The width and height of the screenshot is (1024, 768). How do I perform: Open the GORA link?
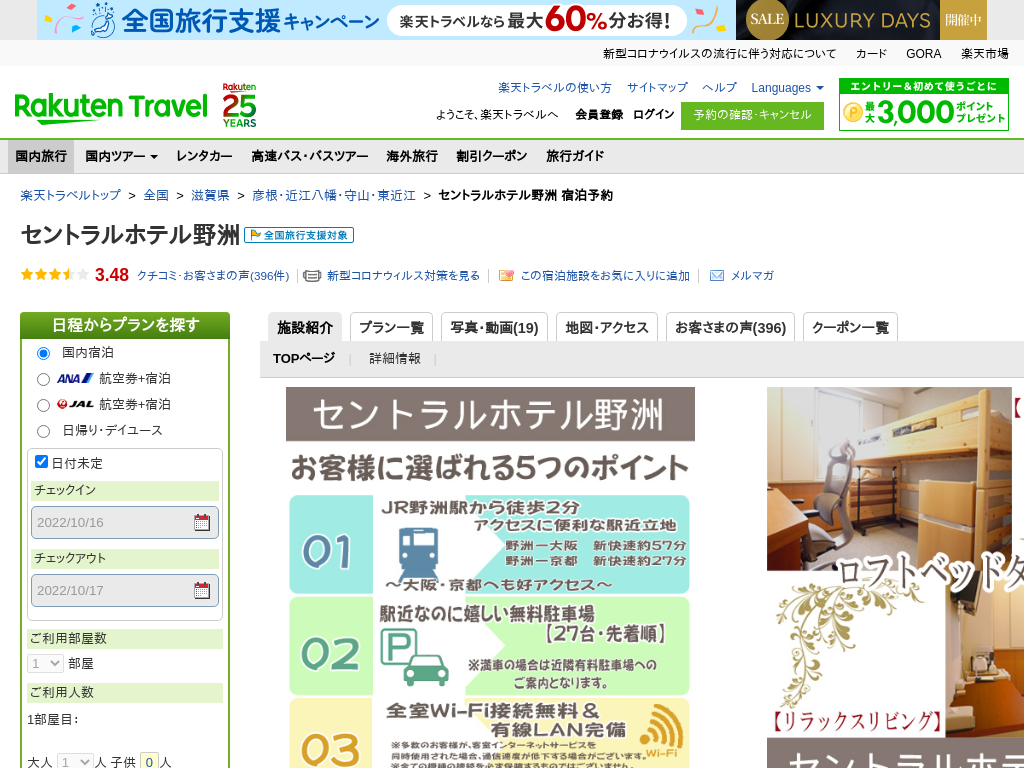[x=923, y=54]
